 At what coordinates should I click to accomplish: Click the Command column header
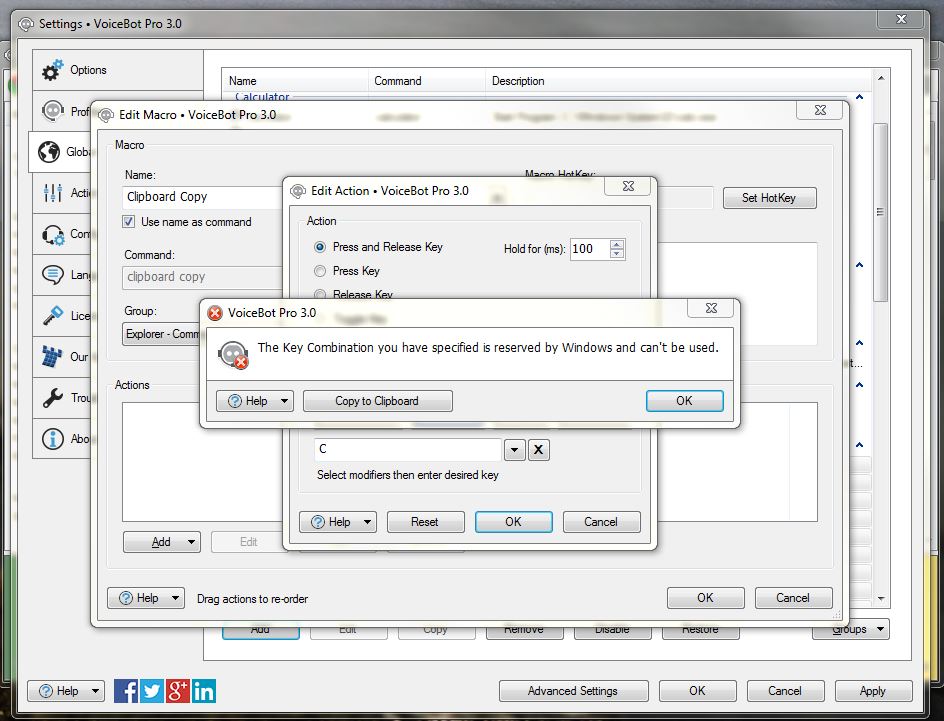coord(398,81)
